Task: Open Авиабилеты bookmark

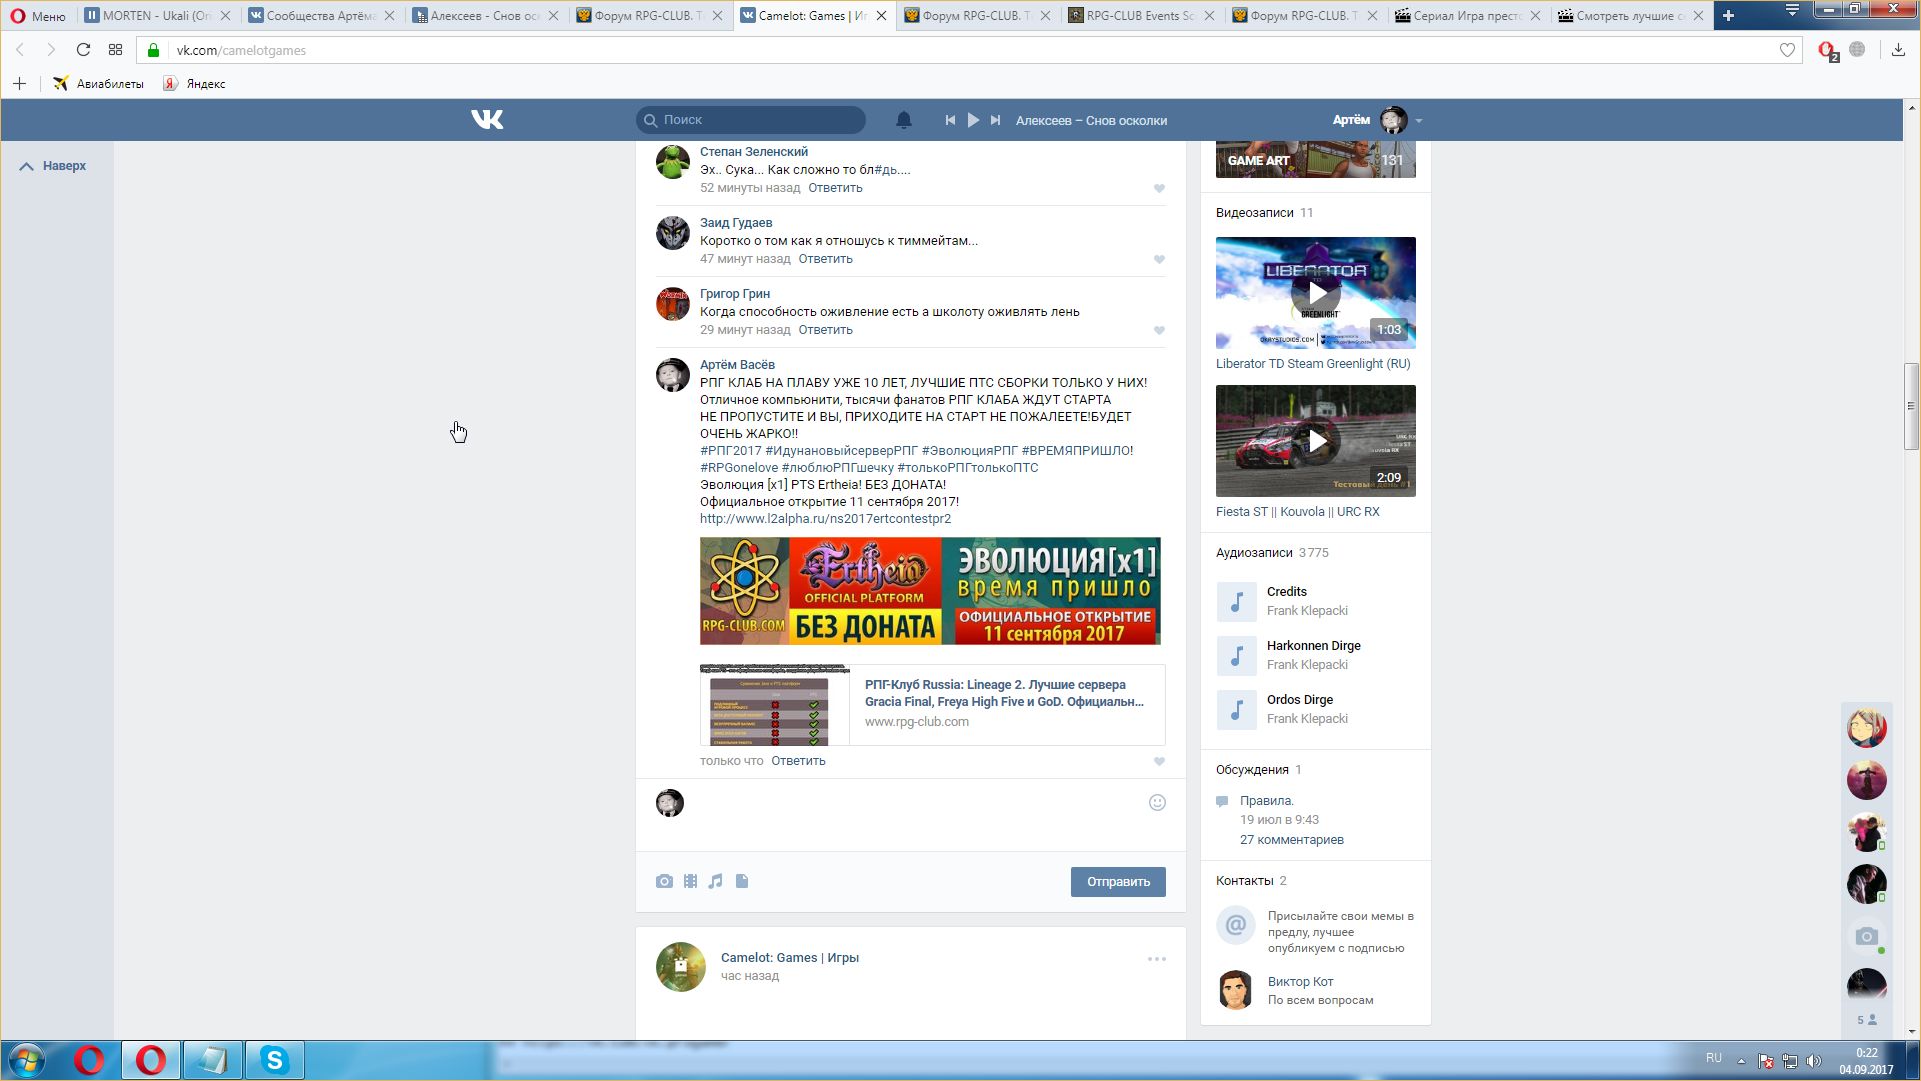Action: (x=98, y=84)
